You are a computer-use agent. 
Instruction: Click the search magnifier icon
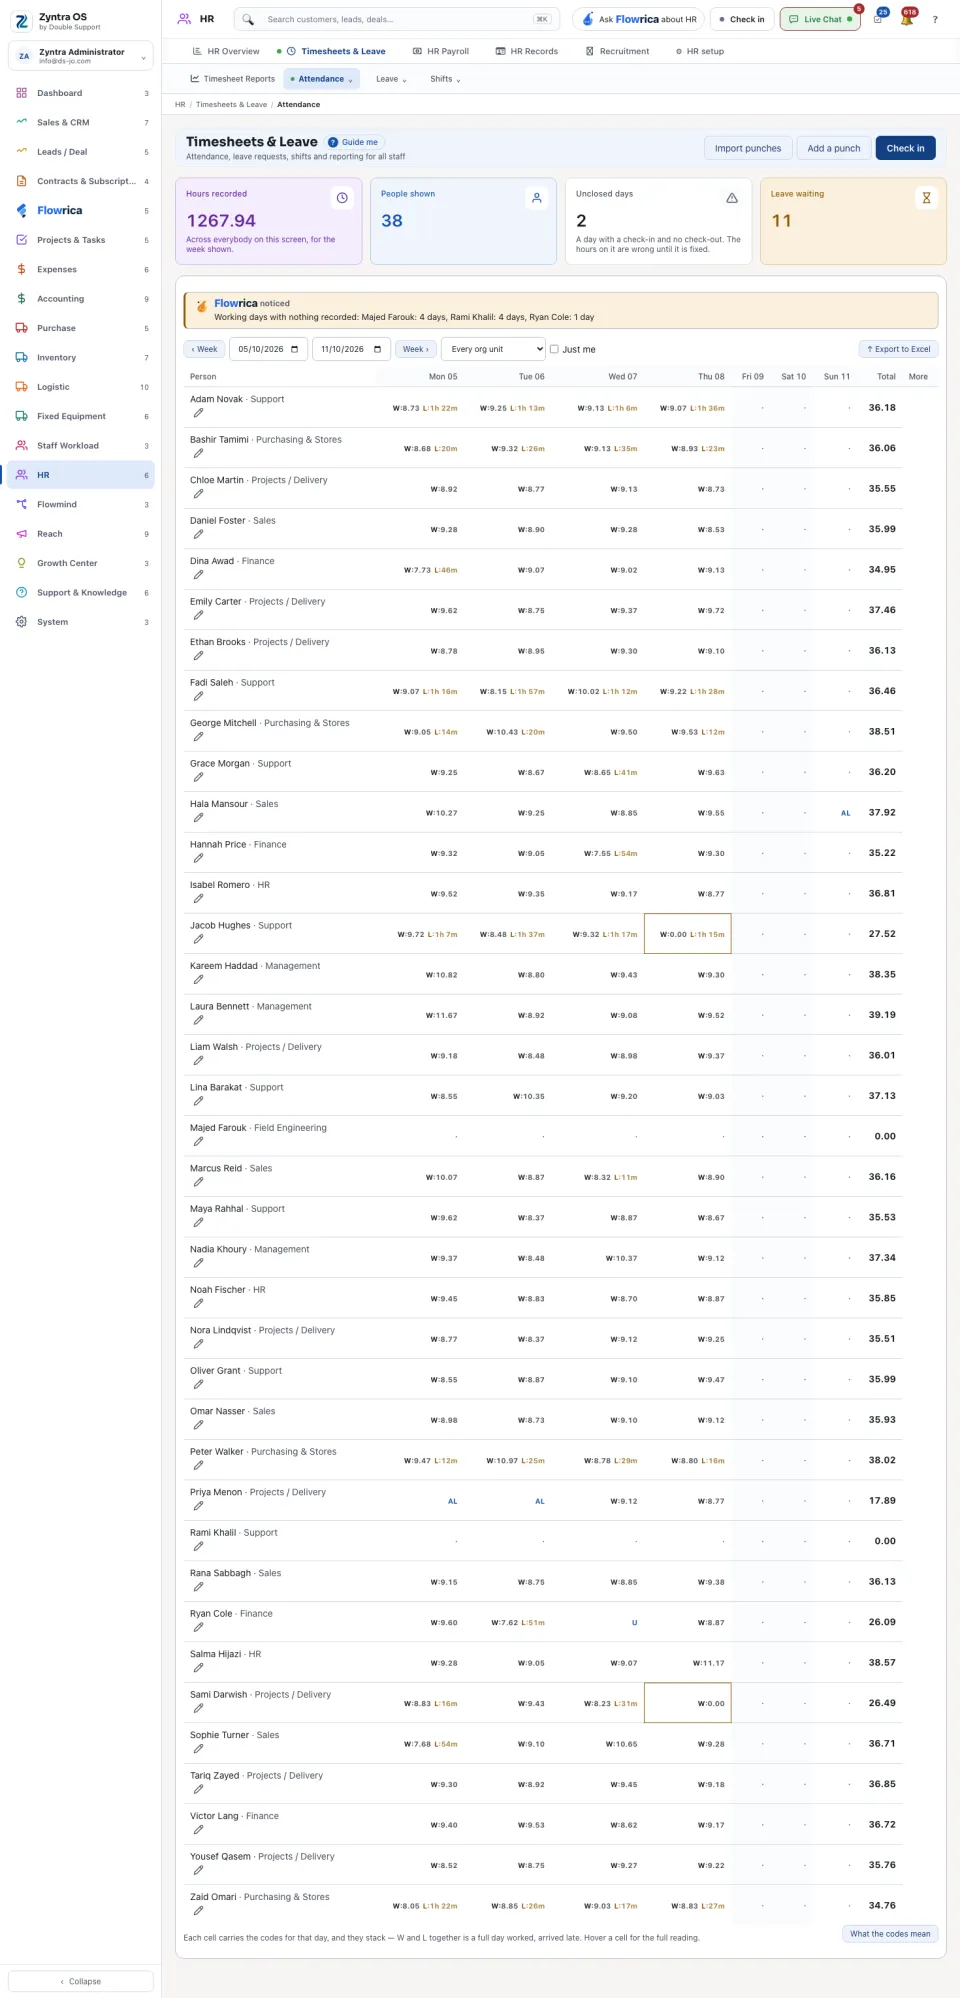tap(248, 19)
